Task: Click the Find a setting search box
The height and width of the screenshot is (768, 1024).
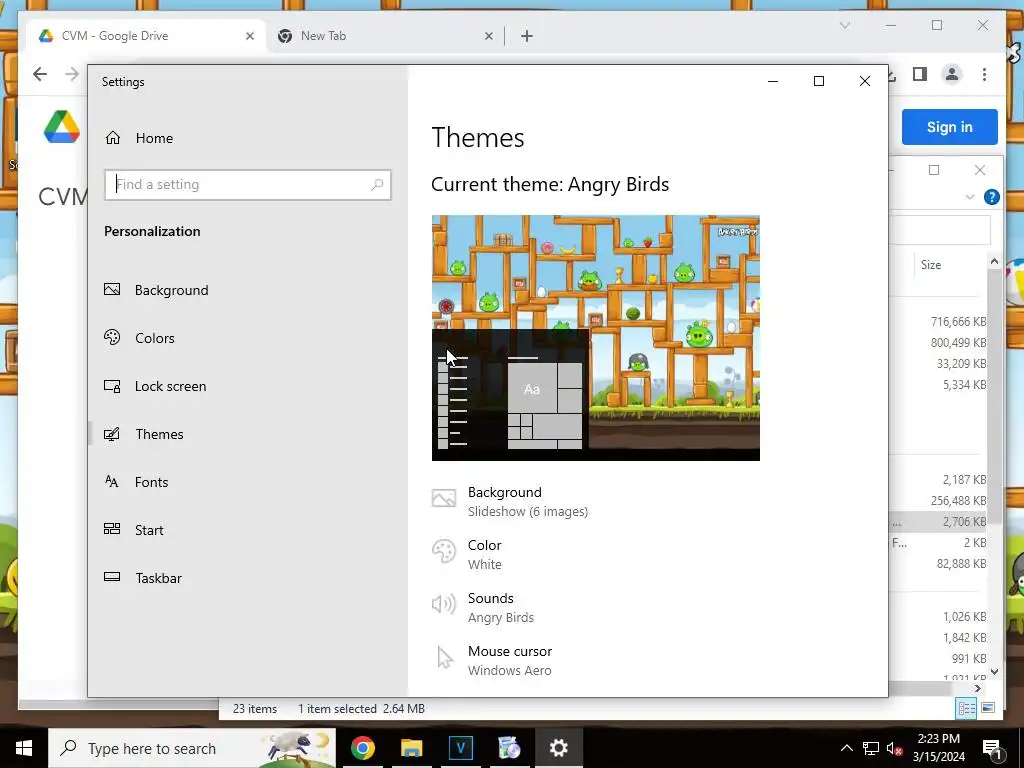Action: 248,185
